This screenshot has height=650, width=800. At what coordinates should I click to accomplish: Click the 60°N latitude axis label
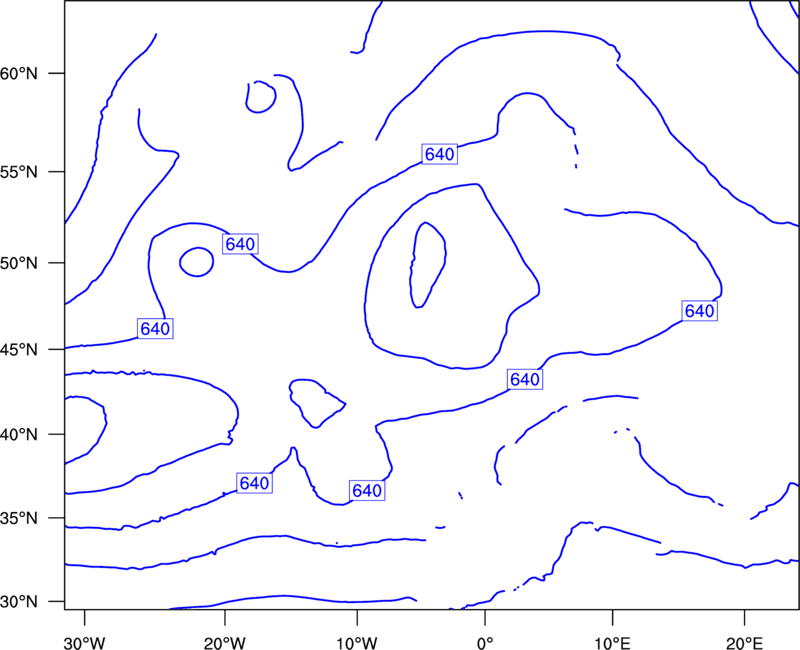tap(19, 73)
